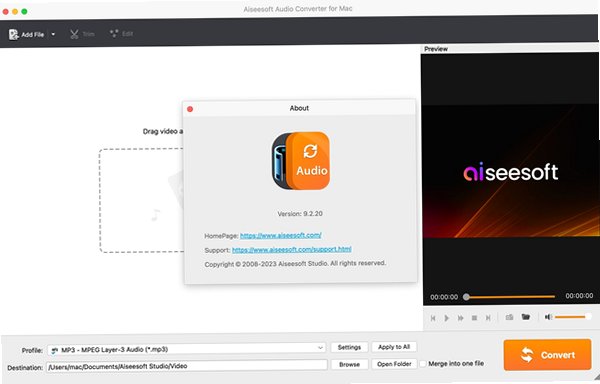Viewport: 600px width, 384px height.
Task: Click the MP3 profile format icon
Action: tap(54, 350)
